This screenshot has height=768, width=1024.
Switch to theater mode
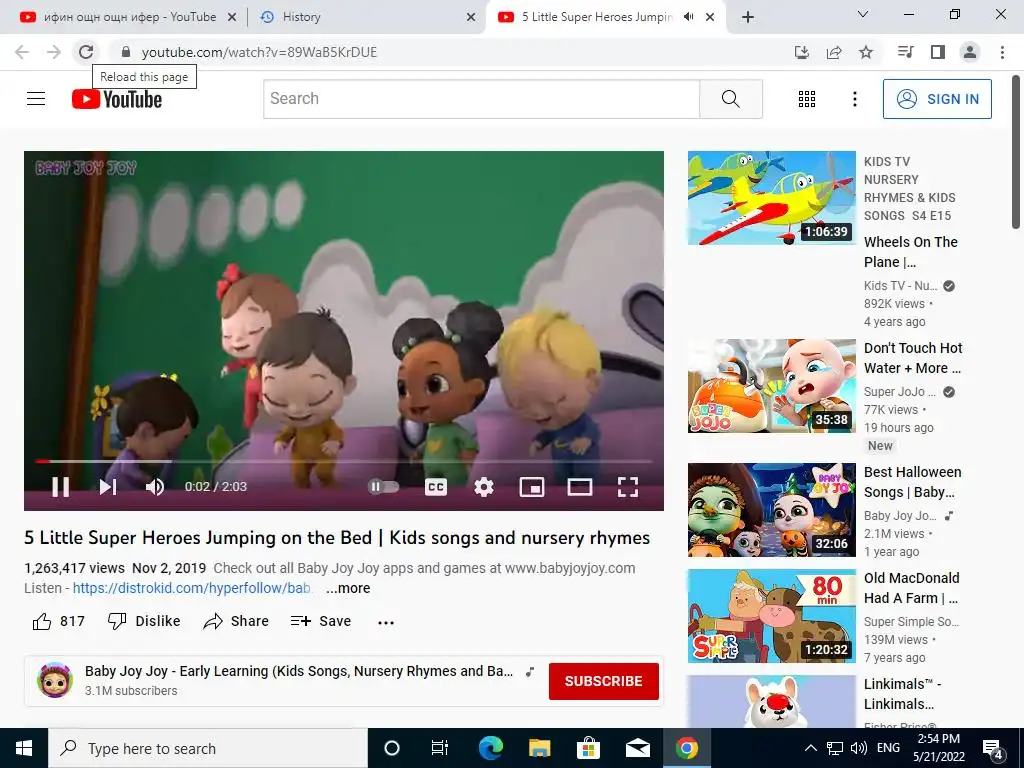click(x=579, y=487)
